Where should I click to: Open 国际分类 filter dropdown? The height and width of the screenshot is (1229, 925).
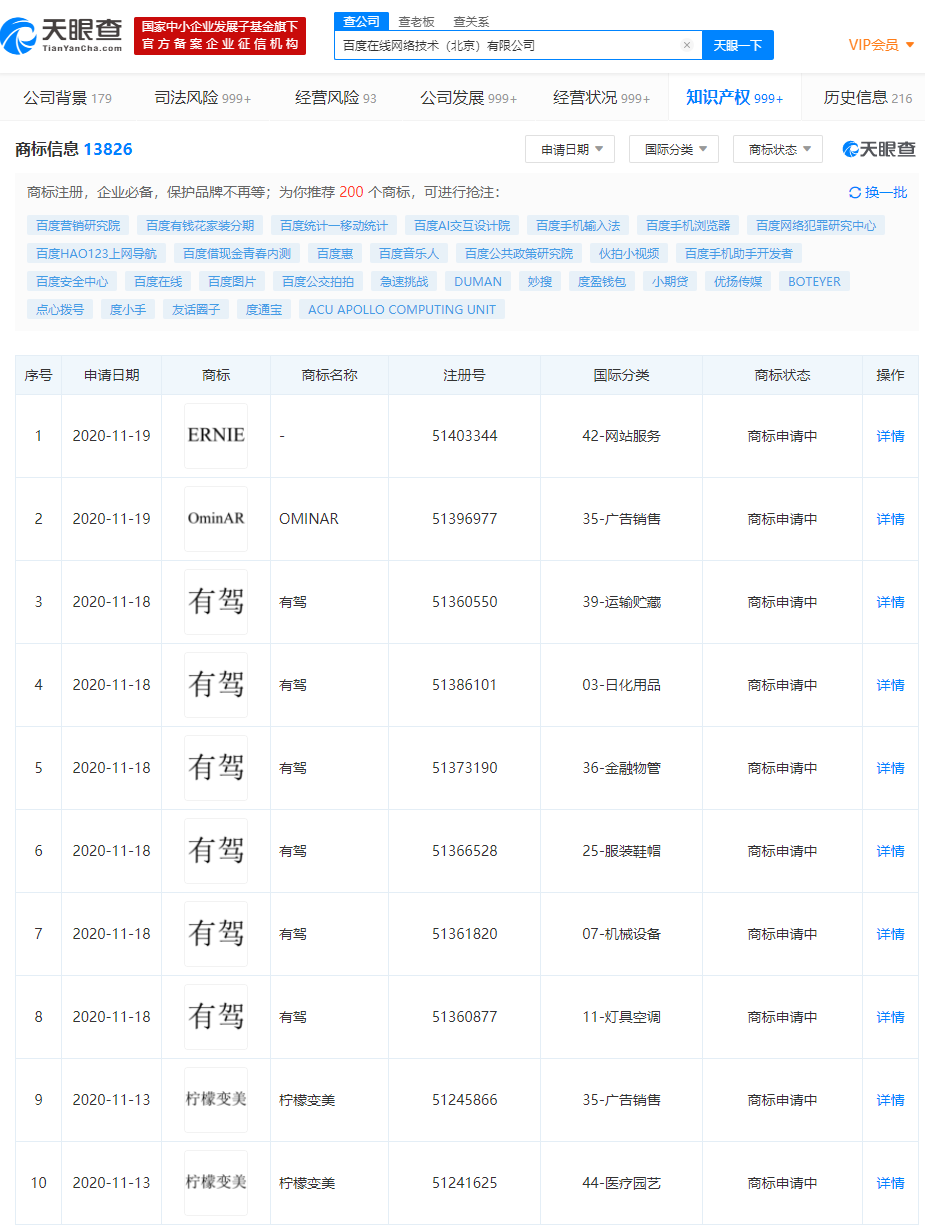click(x=674, y=149)
